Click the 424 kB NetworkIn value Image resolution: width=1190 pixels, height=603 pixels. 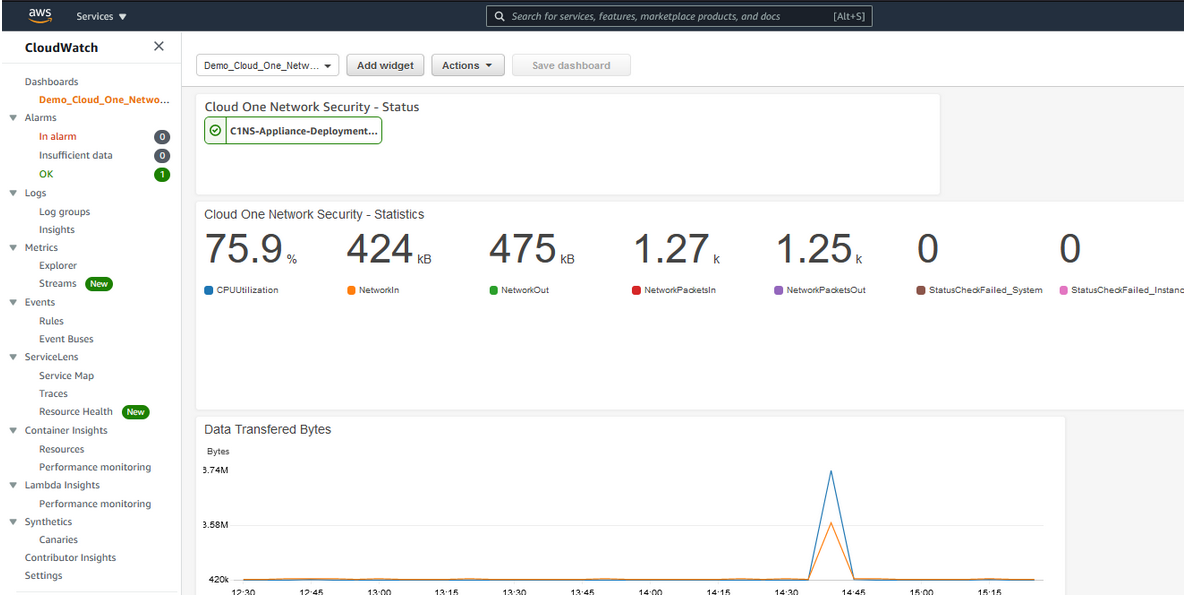click(389, 249)
